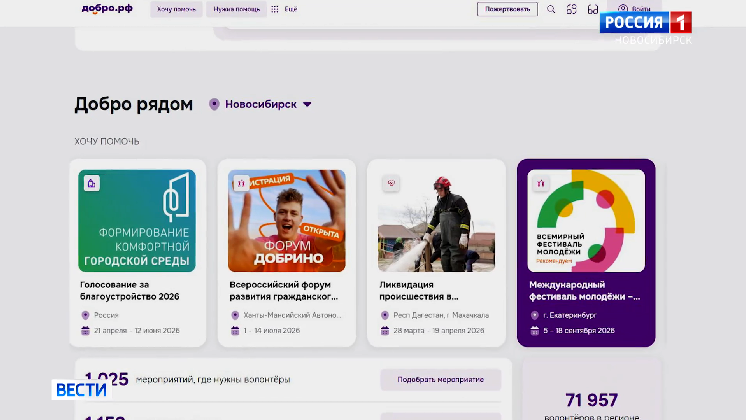746x420 pixels.
Task: Open Голосование за благоустройство 2026 title
Action: pyautogui.click(x=129, y=291)
